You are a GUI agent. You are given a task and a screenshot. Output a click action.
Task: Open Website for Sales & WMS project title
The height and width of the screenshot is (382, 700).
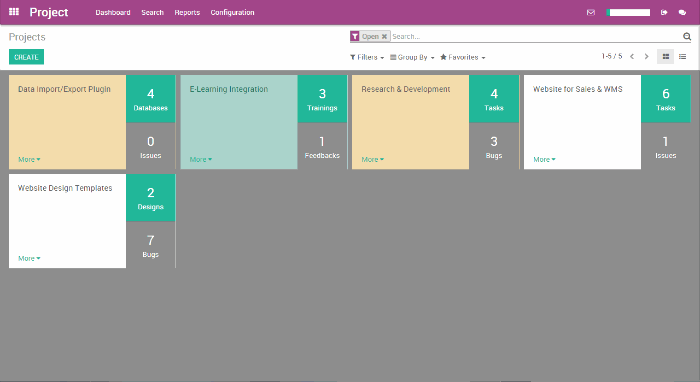point(578,89)
